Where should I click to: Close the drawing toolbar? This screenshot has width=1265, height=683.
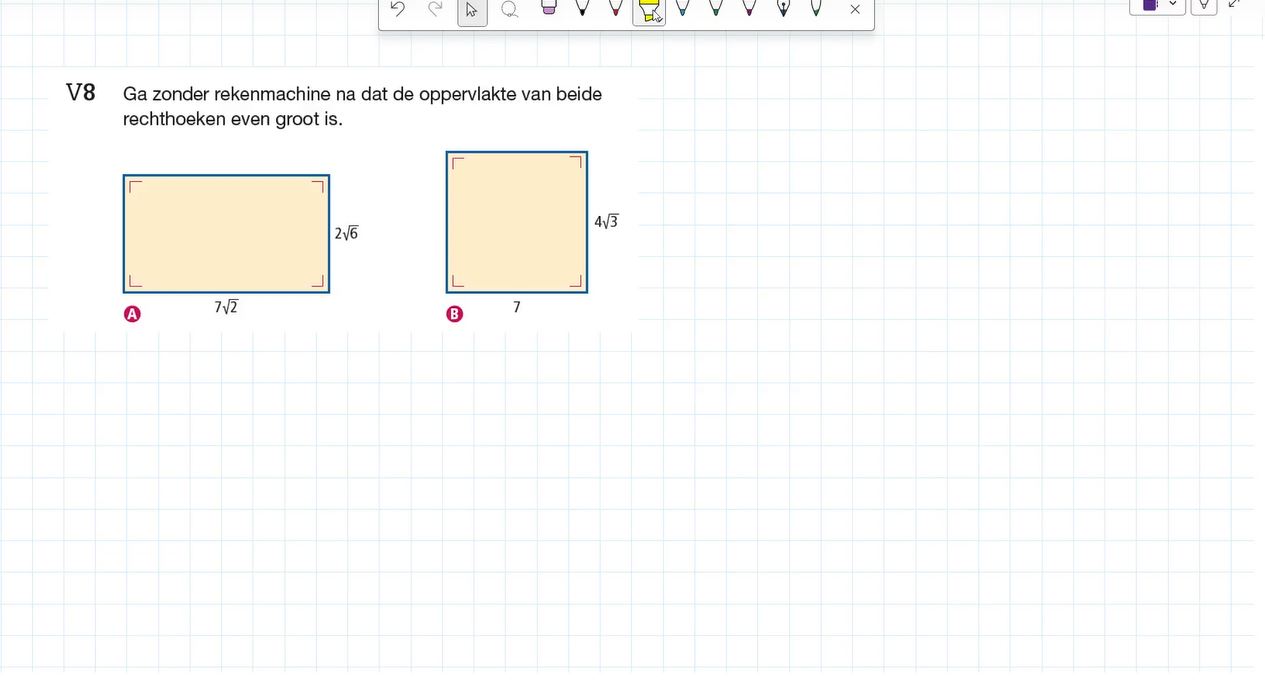(855, 9)
